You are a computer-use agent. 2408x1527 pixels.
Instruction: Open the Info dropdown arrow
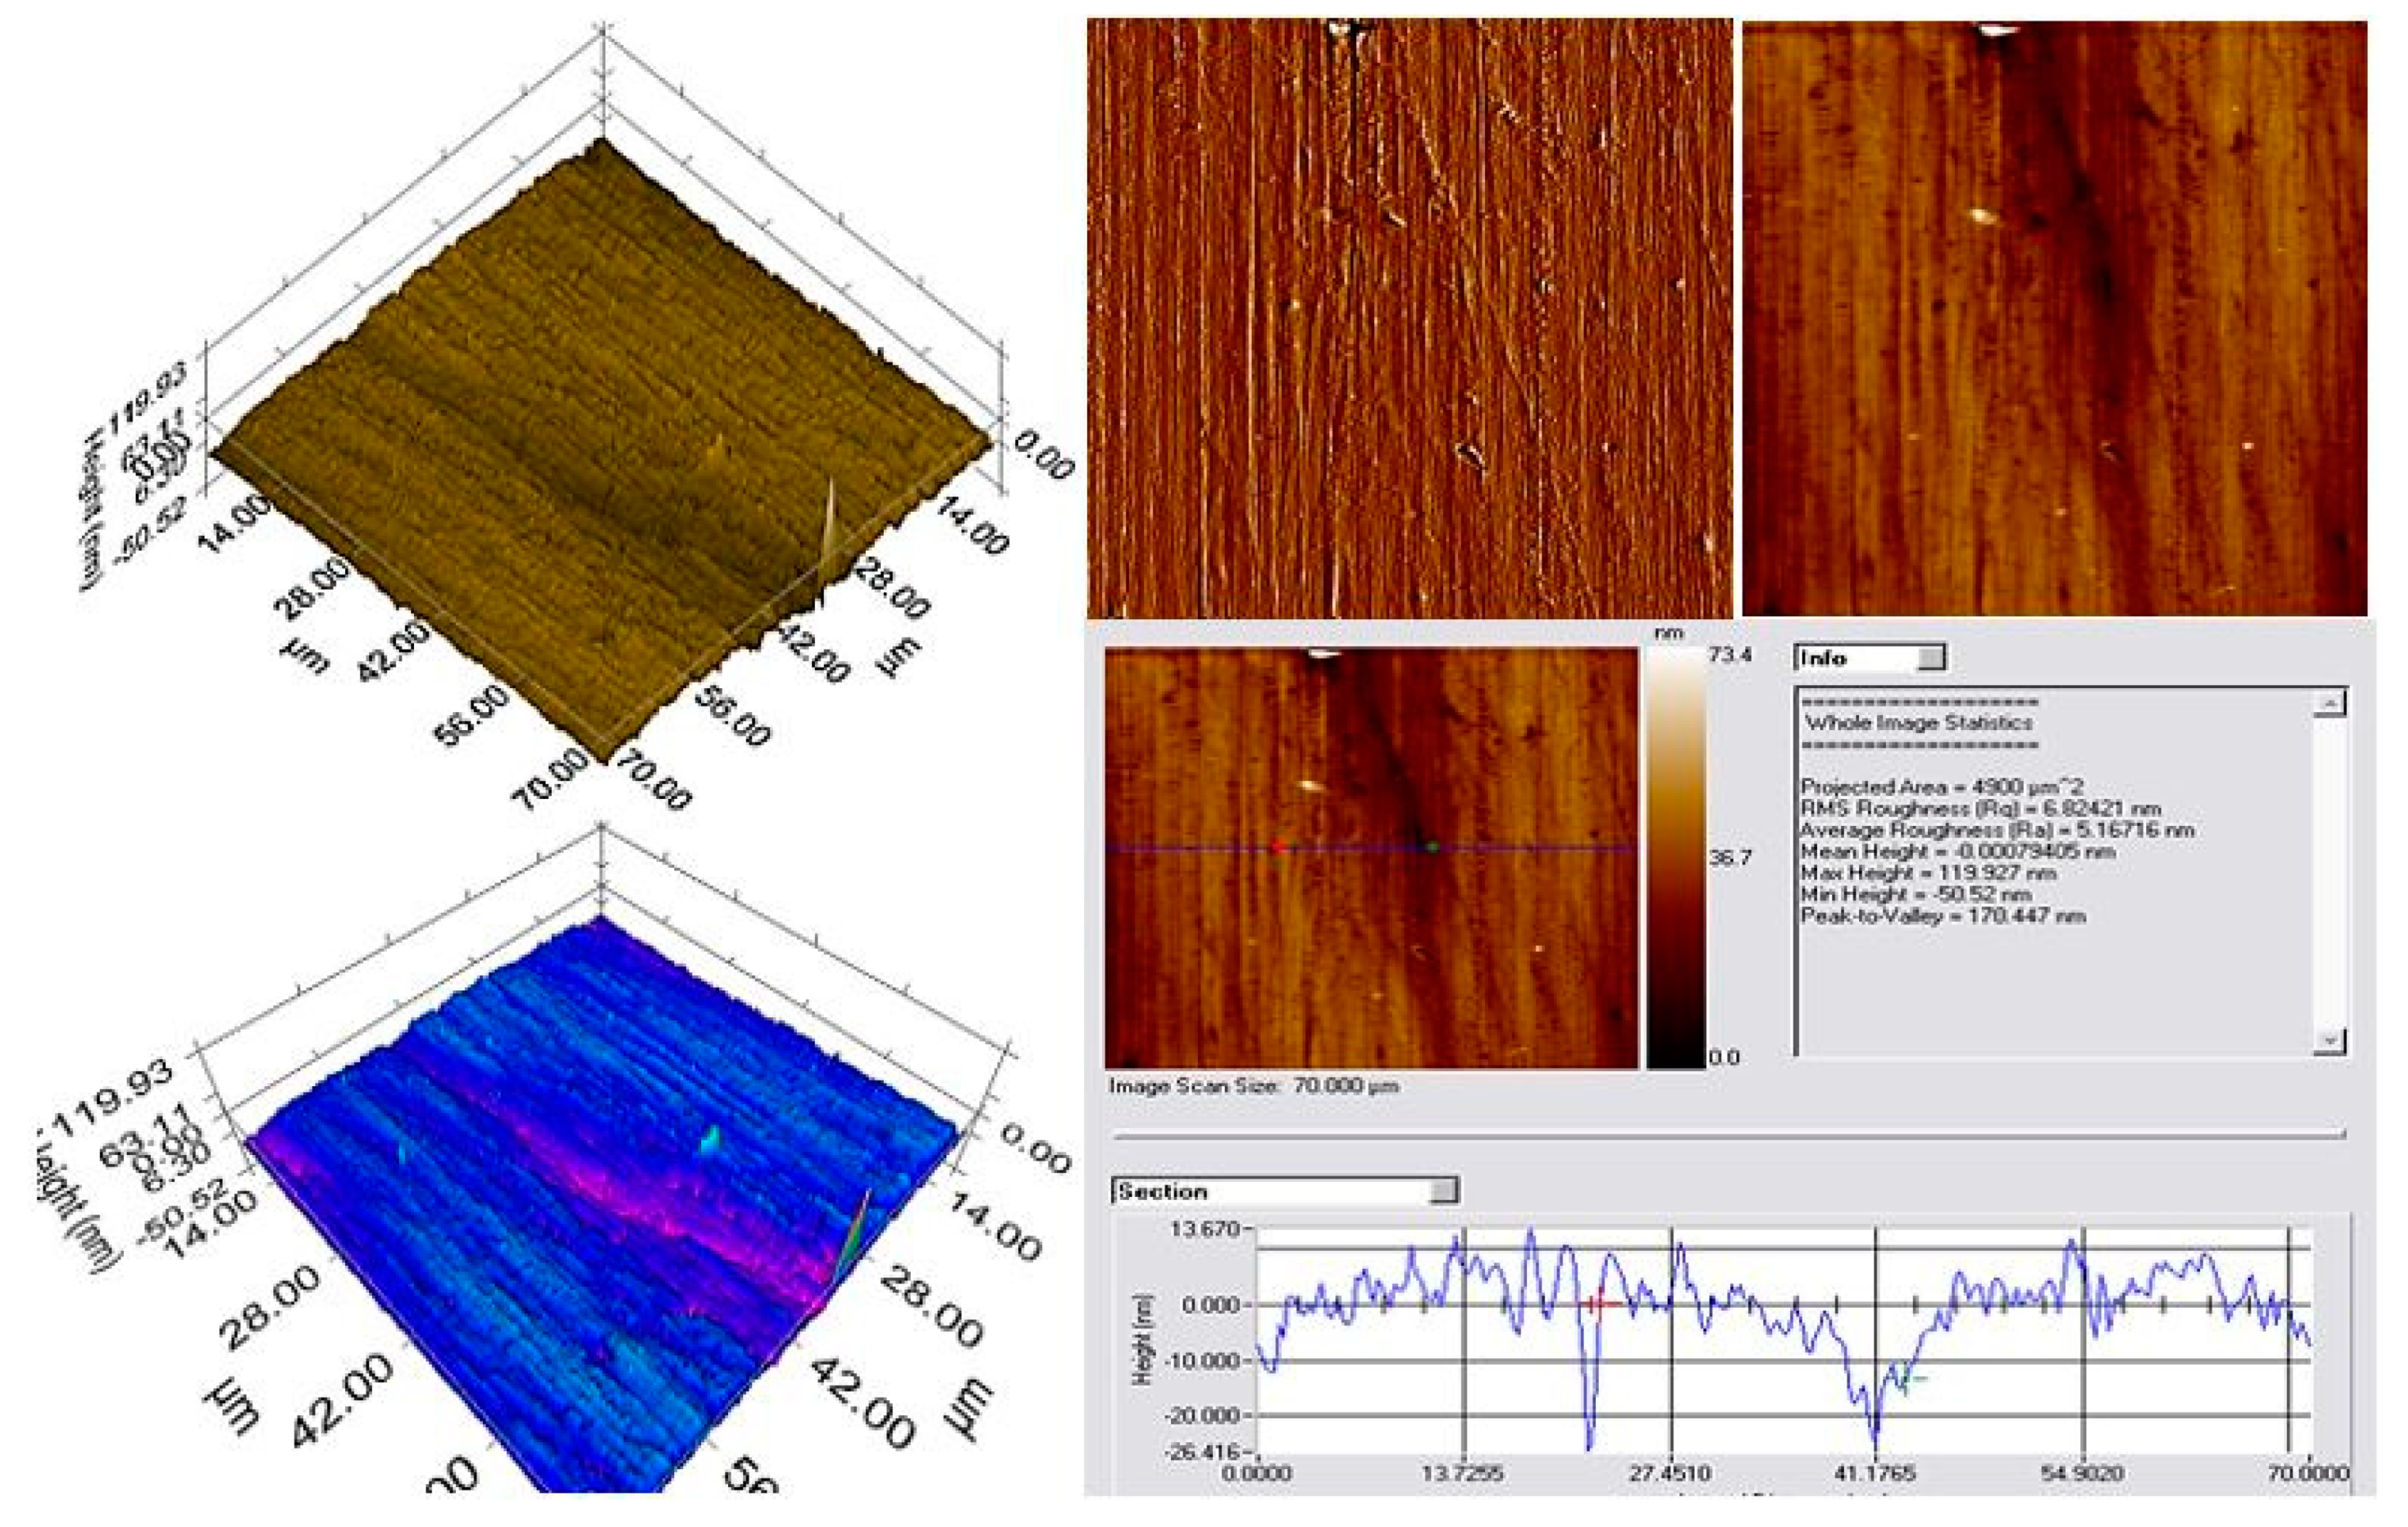[x=1932, y=658]
